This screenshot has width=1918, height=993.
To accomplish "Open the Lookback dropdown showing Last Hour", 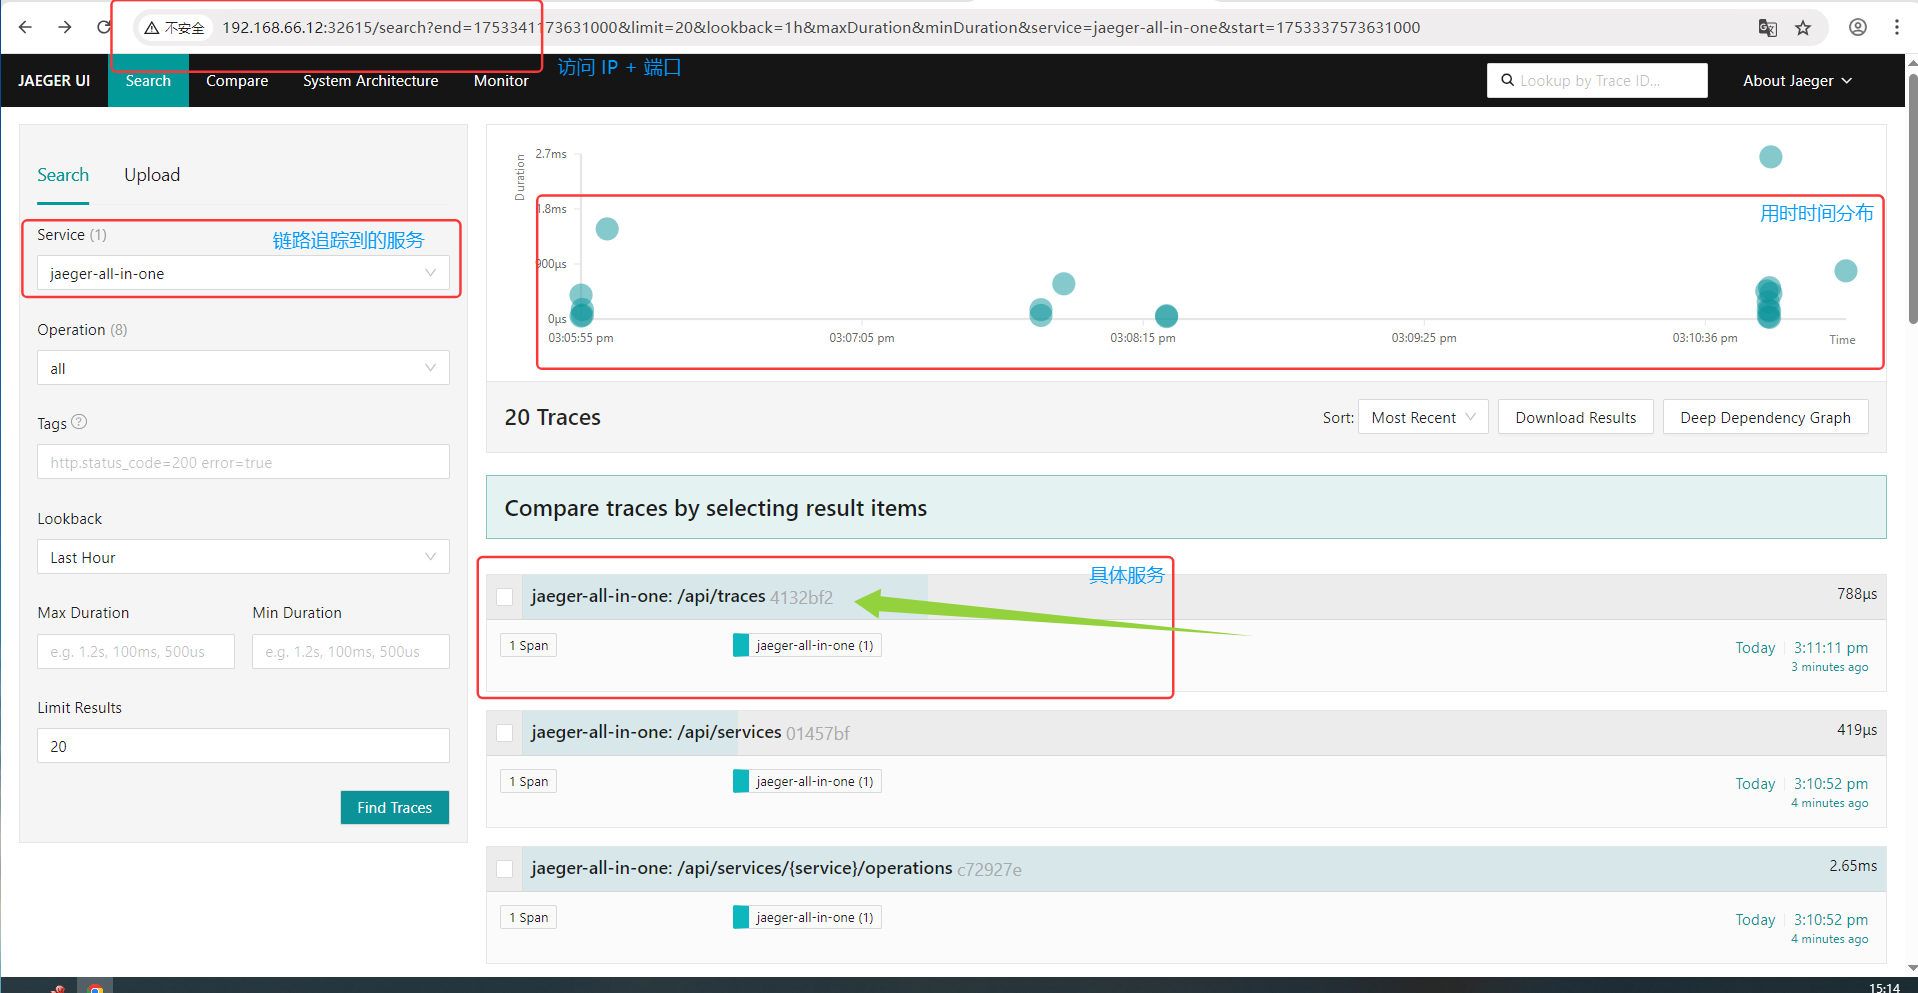I will click(243, 557).
